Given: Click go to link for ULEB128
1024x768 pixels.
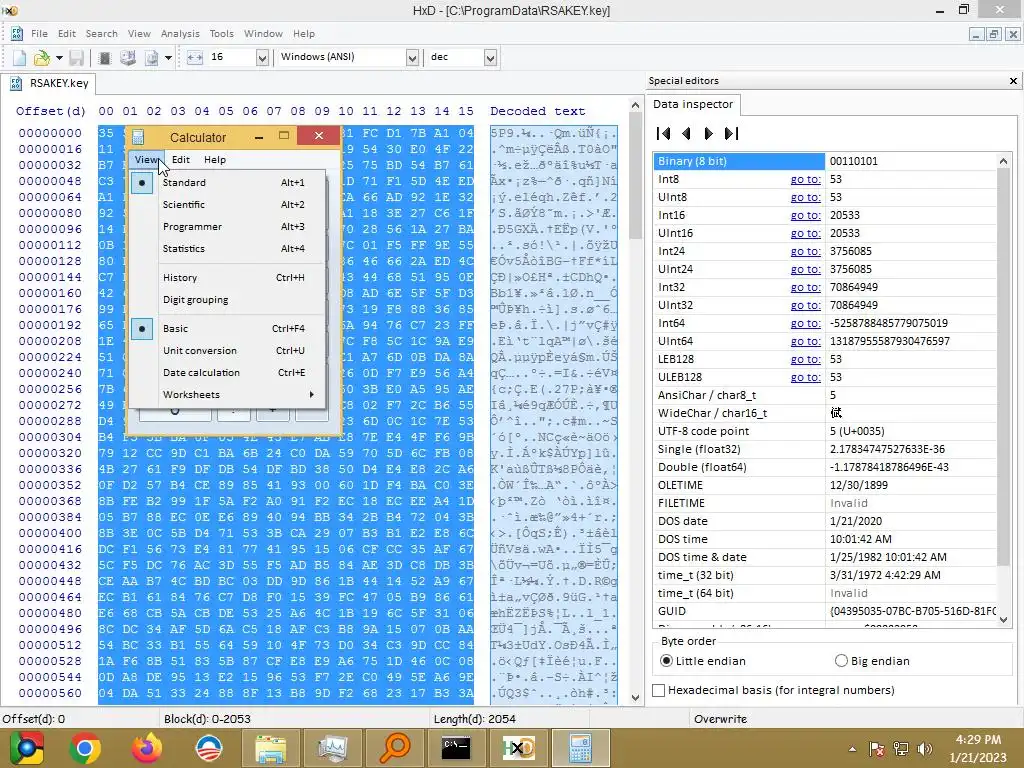Looking at the screenshot, I should pyautogui.click(x=805, y=377).
